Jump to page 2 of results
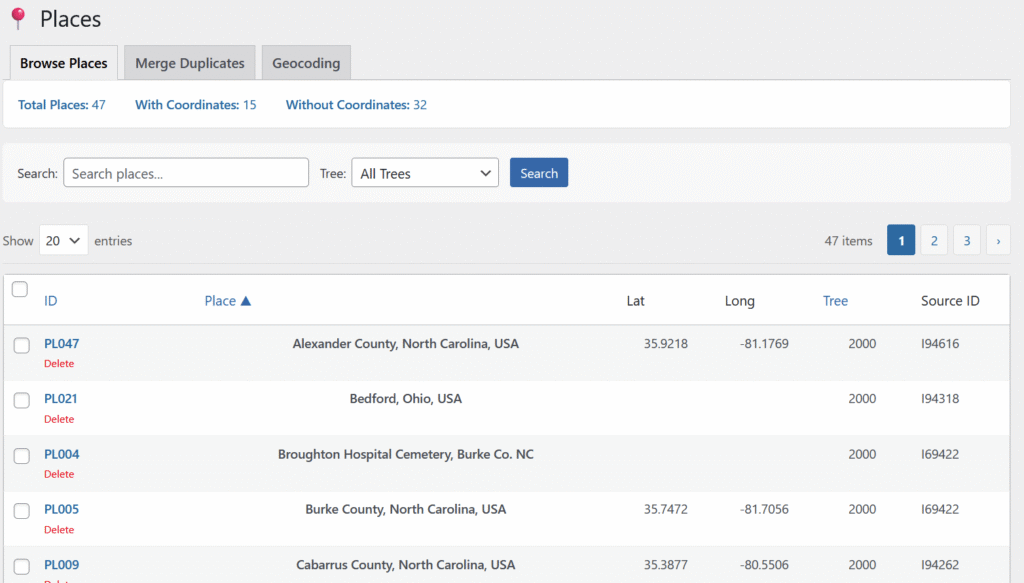This screenshot has height=583, width=1024. pos(933,240)
